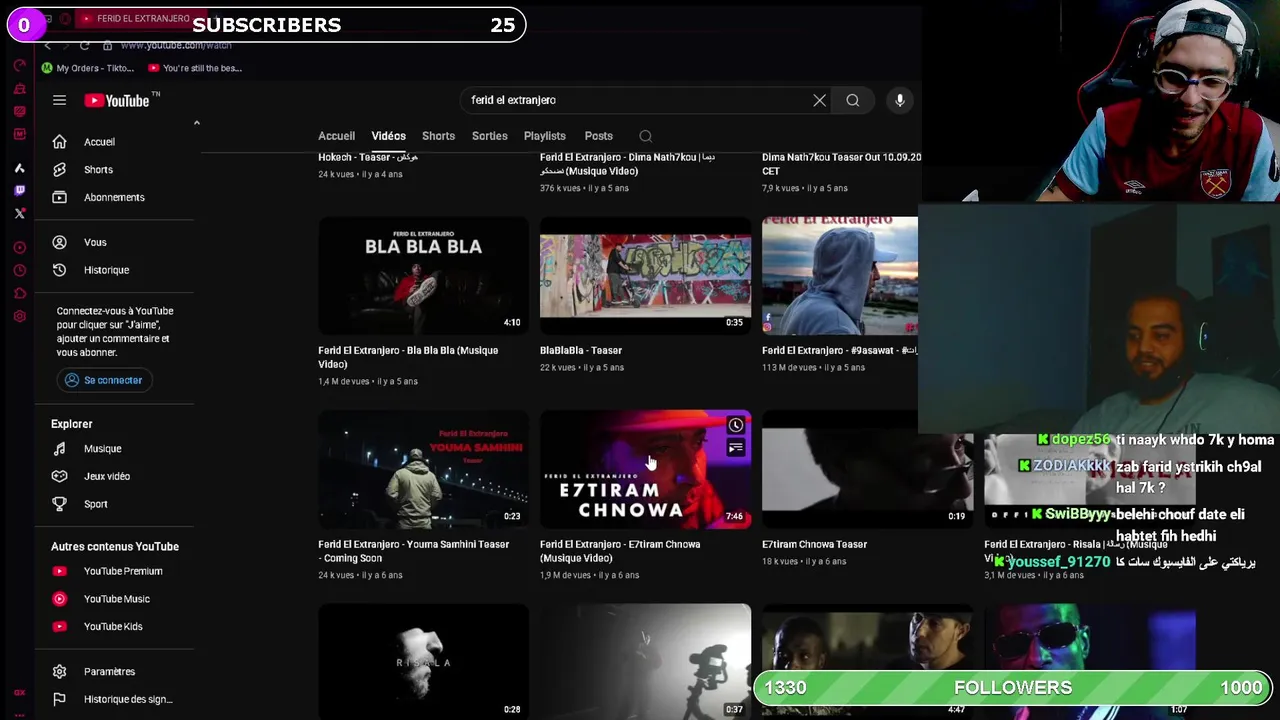This screenshot has width=1280, height=720.
Task: Go back using browser back arrow
Action: (x=47, y=45)
